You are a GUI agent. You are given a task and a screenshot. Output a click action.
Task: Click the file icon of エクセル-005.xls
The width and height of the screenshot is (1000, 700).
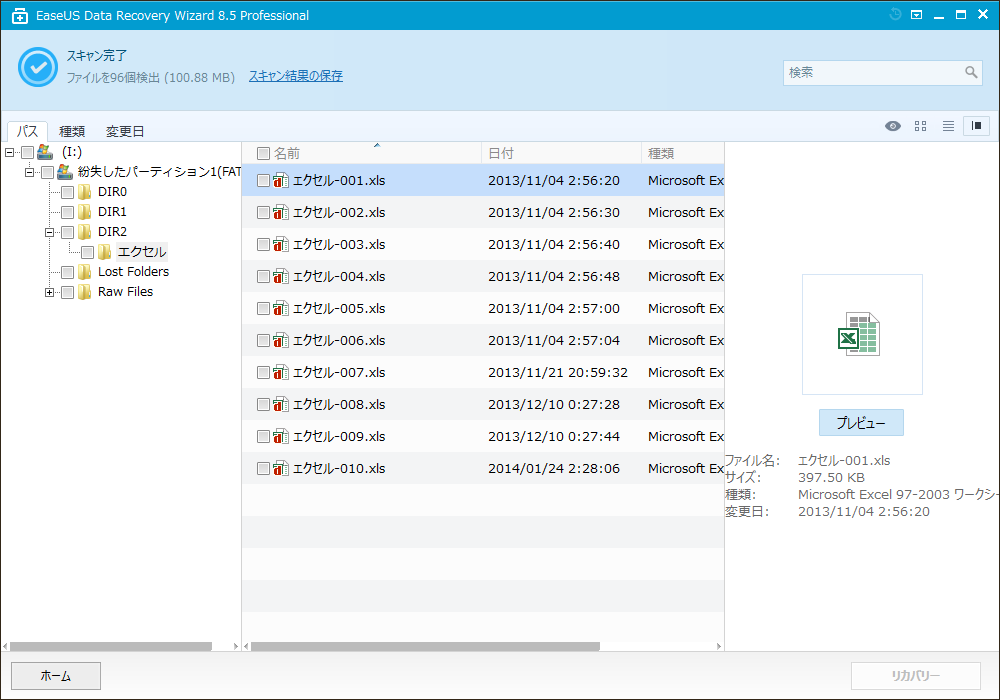[281, 309]
